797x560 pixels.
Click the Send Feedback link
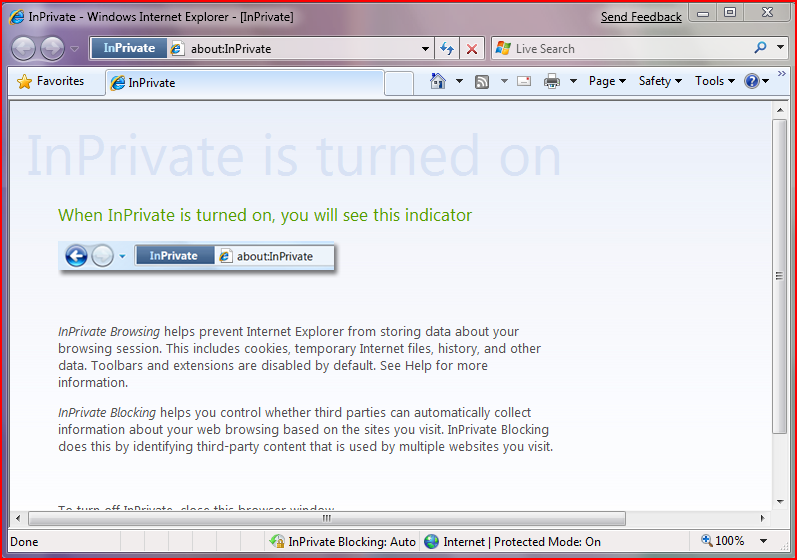point(641,17)
